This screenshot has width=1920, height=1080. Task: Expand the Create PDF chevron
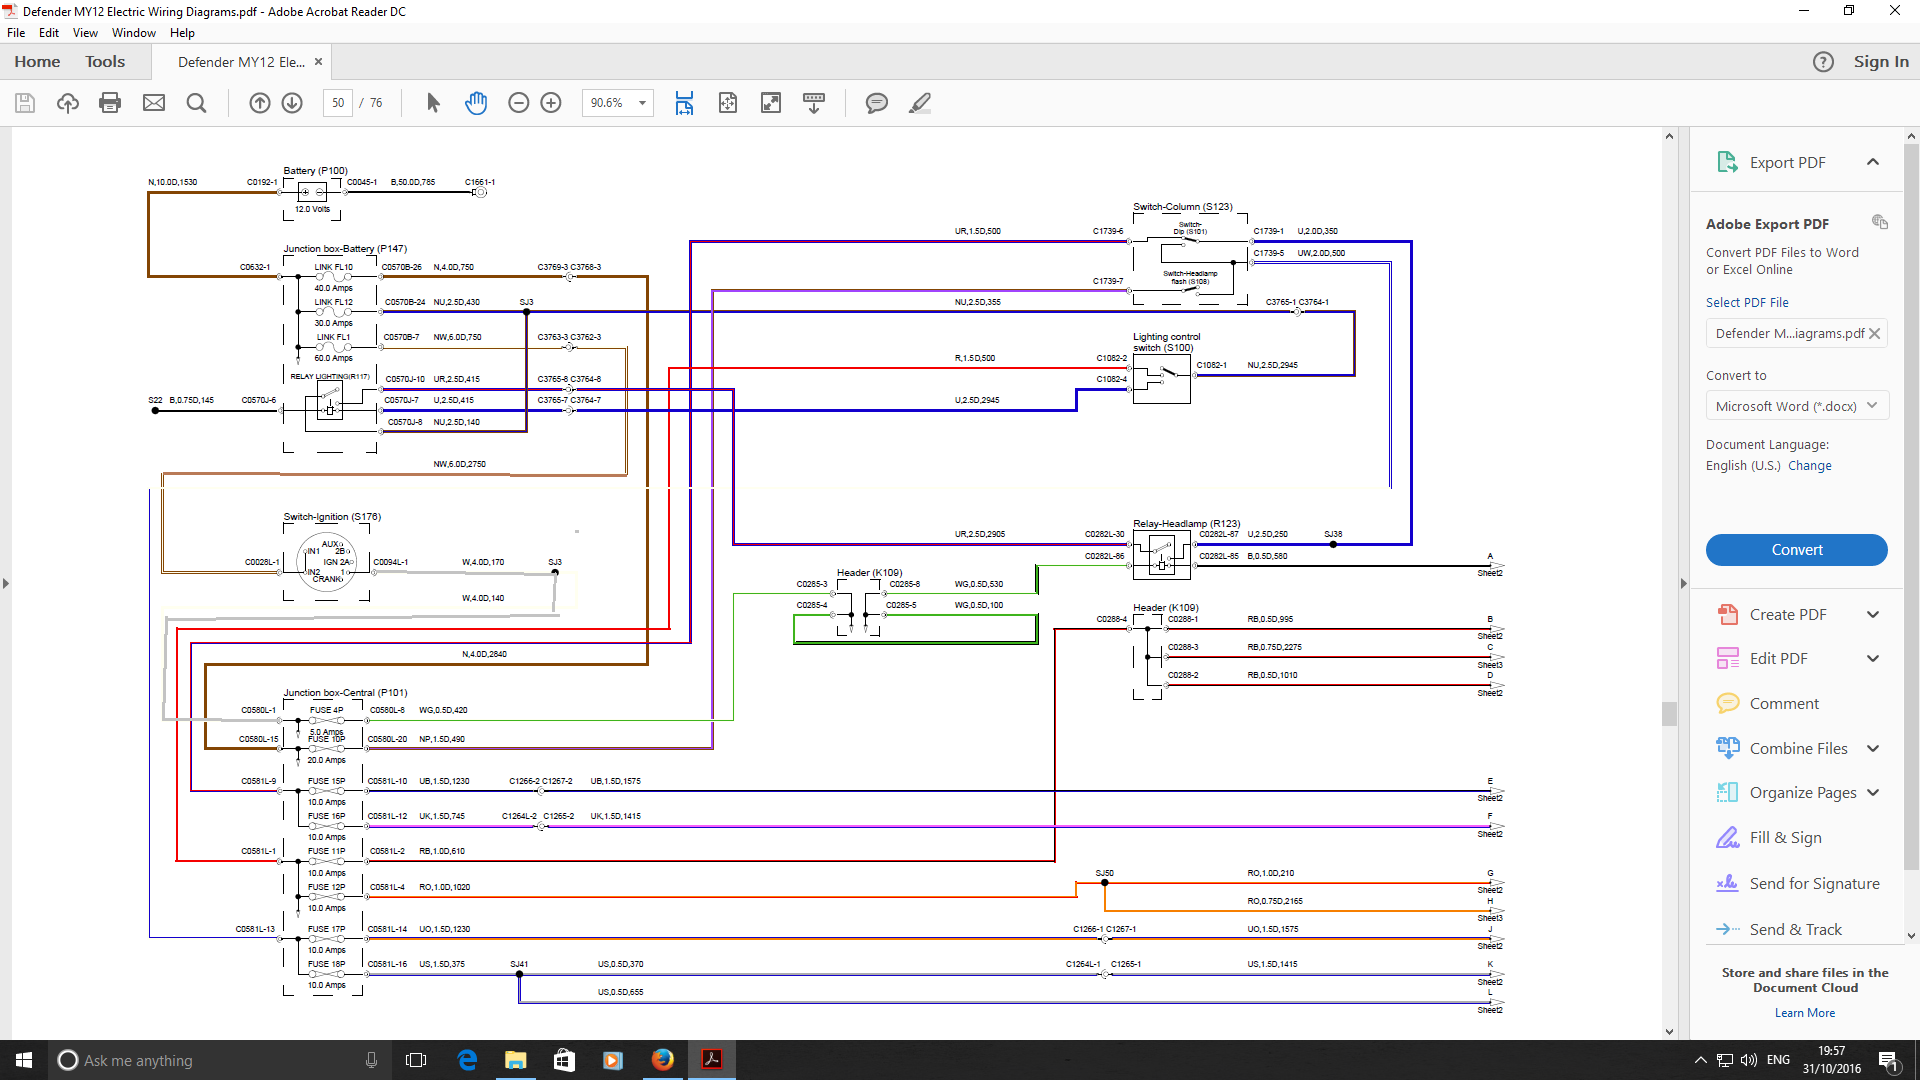click(x=1873, y=614)
